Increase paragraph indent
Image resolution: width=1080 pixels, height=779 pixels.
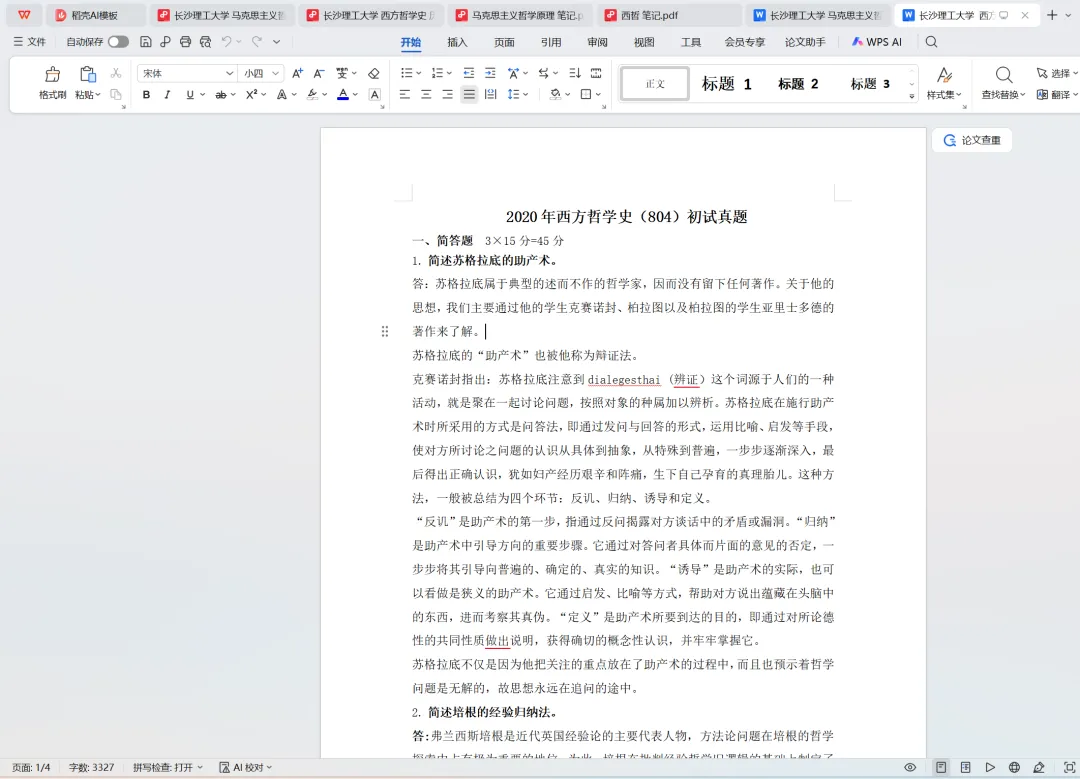coord(490,73)
